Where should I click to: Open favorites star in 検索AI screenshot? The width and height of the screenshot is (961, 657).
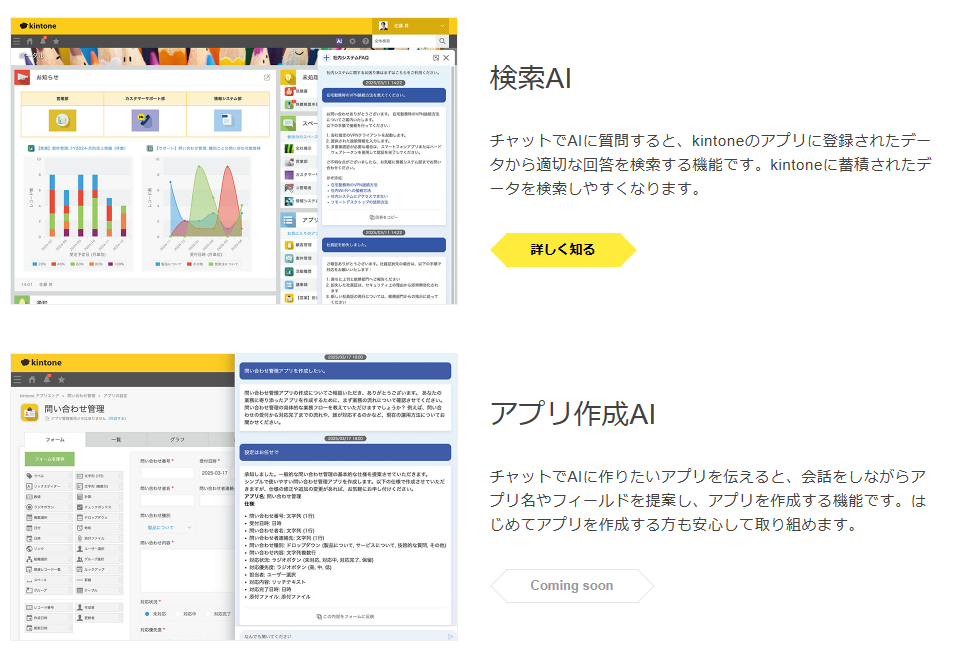pyautogui.click(x=56, y=41)
